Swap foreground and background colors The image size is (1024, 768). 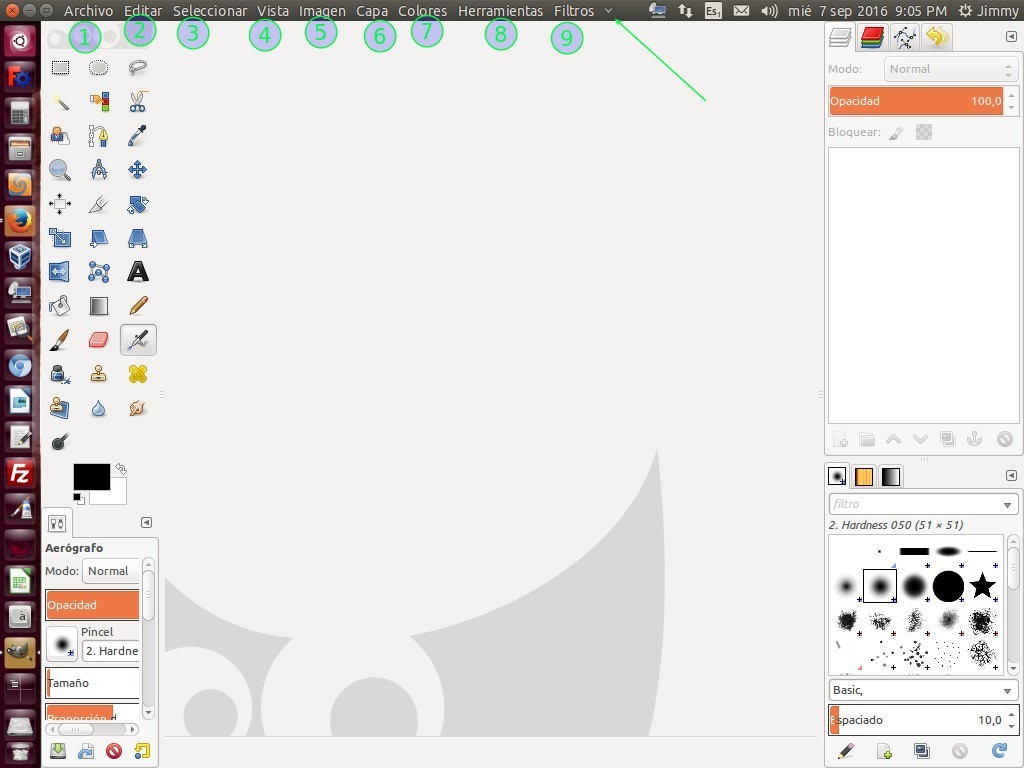119,466
